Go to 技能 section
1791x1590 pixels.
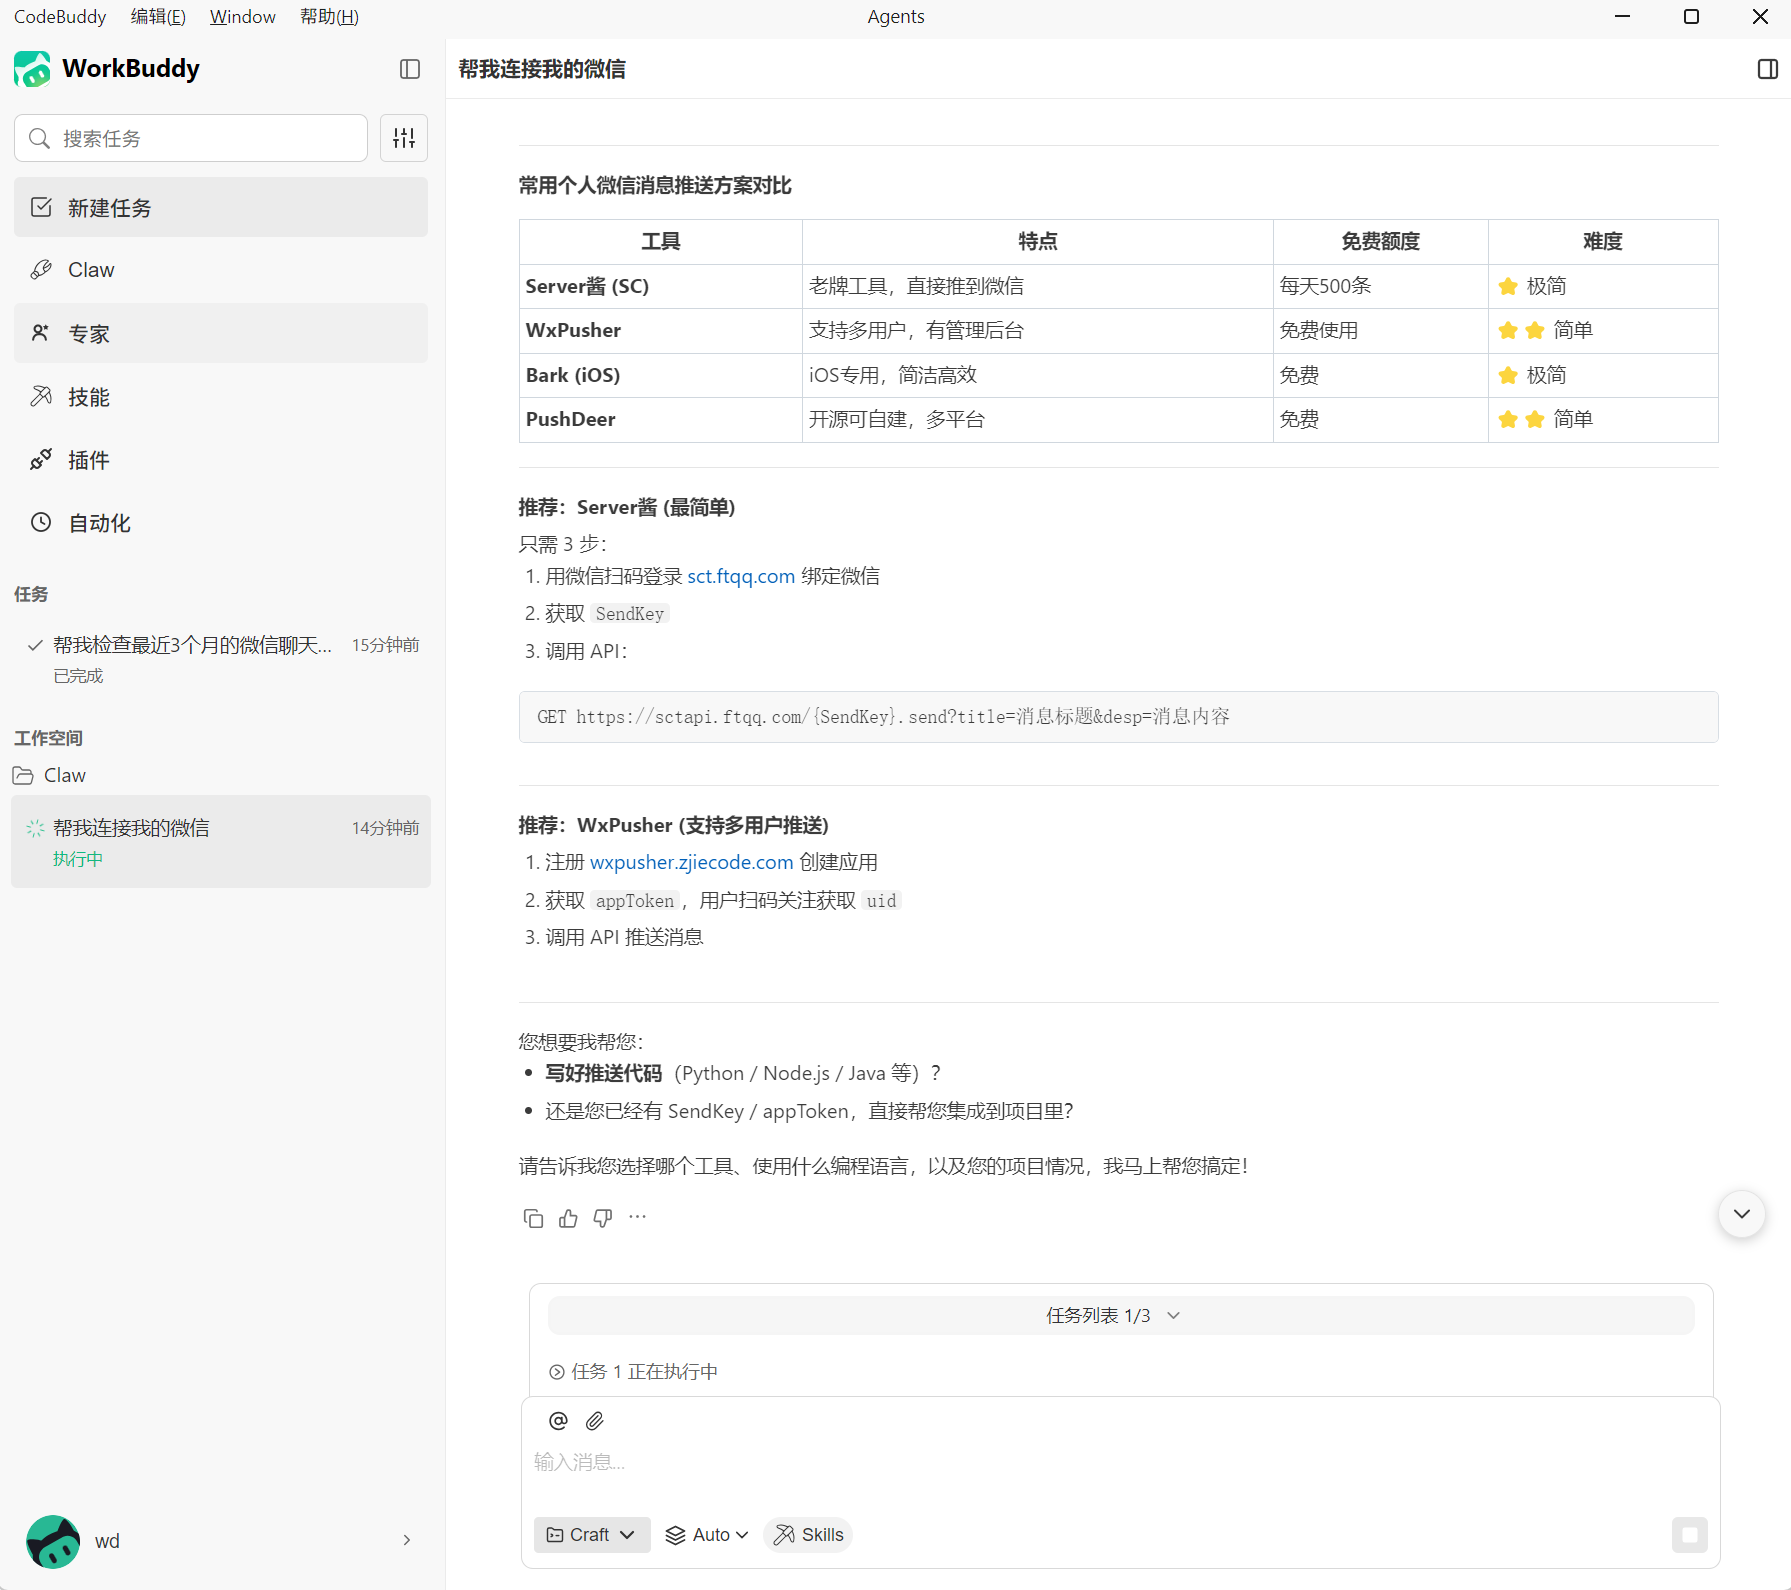(221, 397)
